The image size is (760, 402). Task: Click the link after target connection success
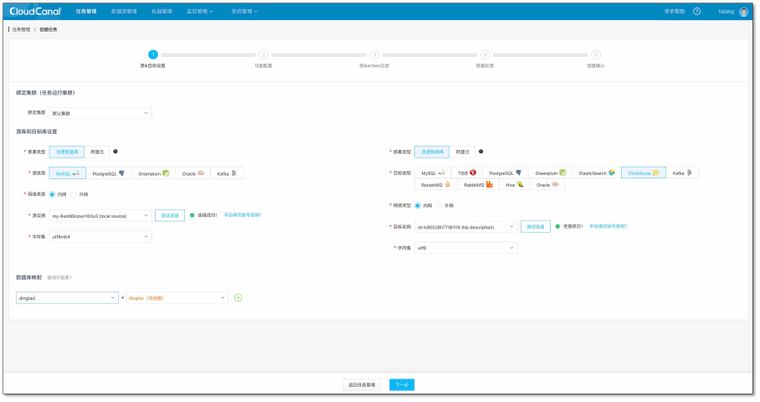coord(608,226)
